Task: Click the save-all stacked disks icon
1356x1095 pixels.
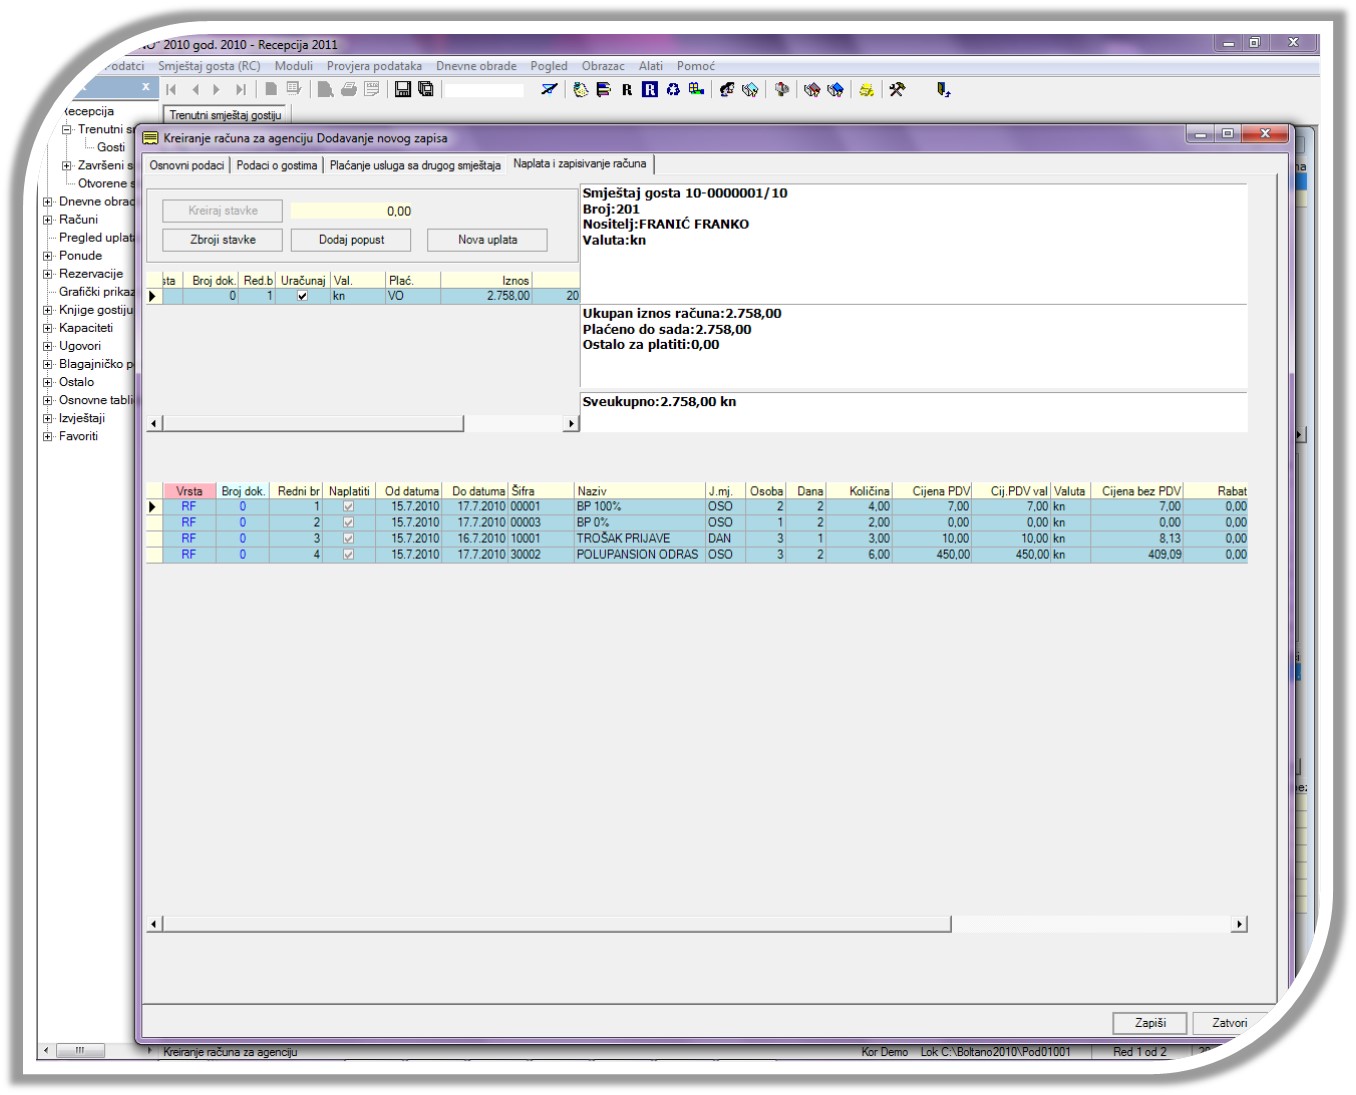Action: coord(426,89)
